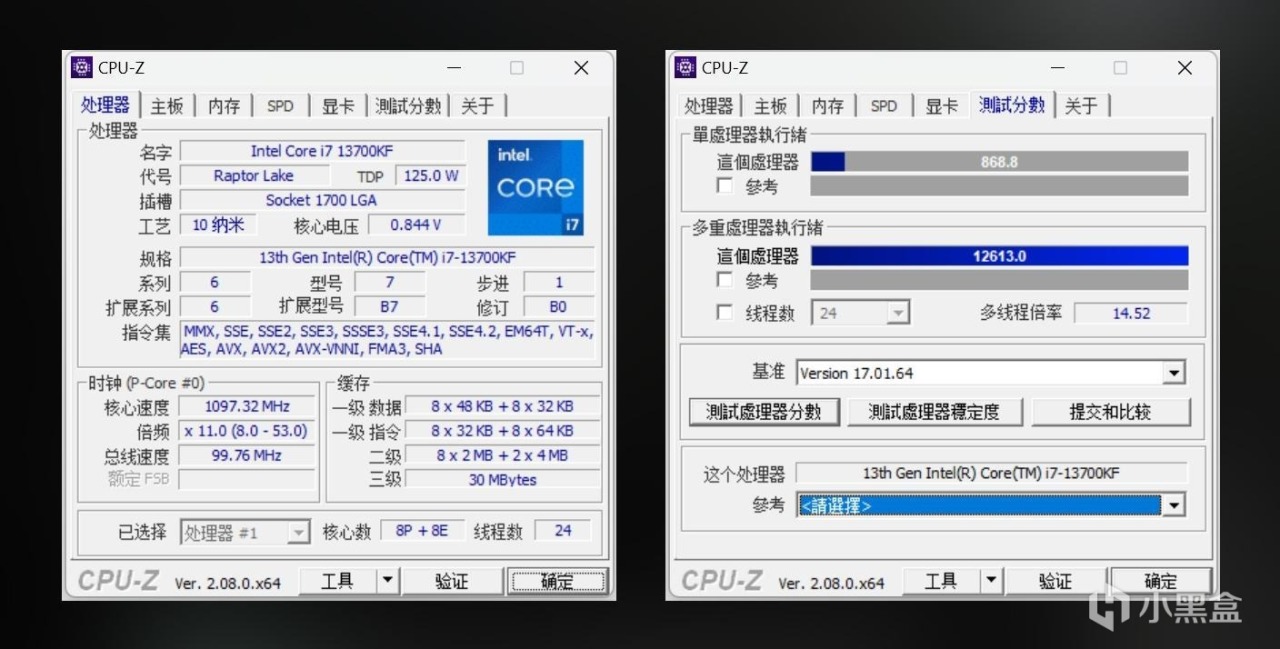The width and height of the screenshot is (1280, 649).
Task: Open 关于 tab in left window
Action: (477, 106)
